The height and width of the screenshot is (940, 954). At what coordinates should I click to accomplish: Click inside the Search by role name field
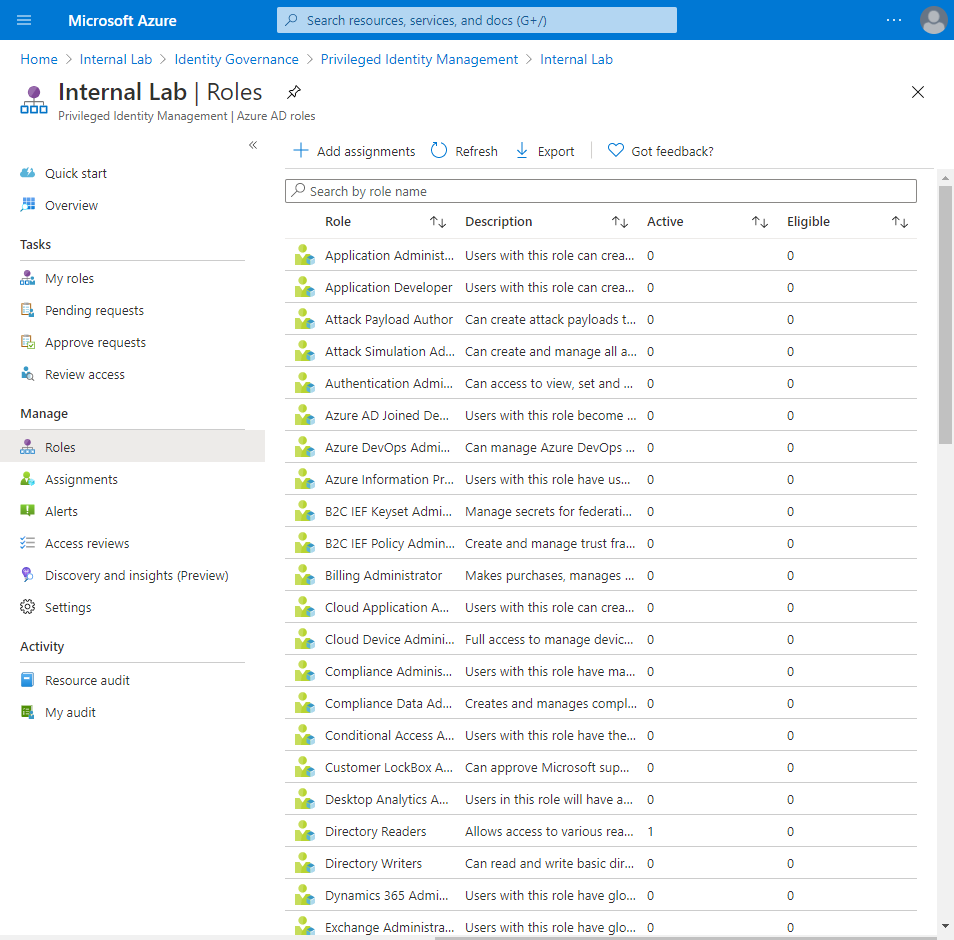coord(600,191)
